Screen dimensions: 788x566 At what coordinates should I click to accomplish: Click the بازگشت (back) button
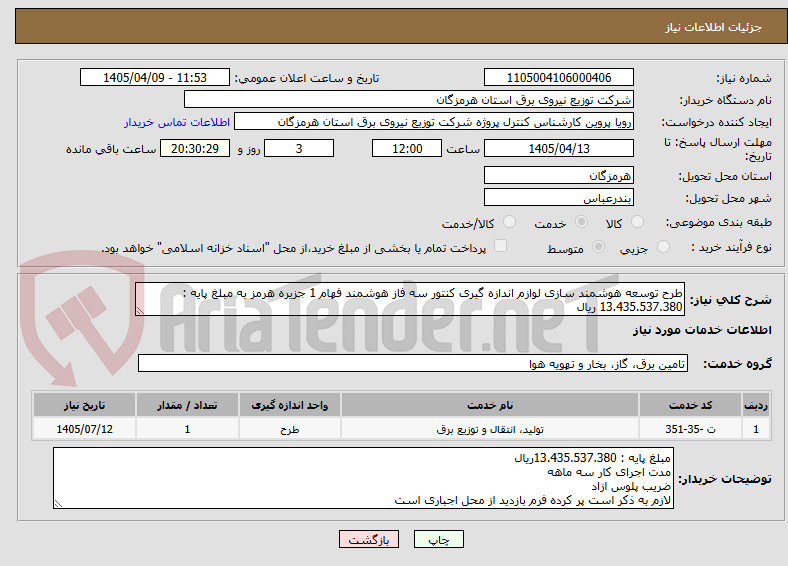point(369,539)
